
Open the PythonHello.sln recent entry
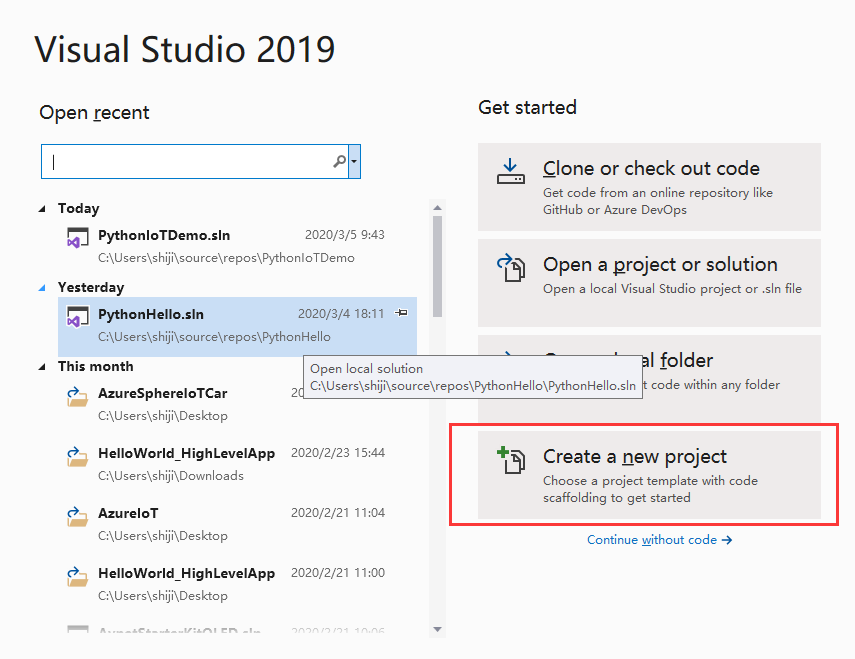pos(238,327)
